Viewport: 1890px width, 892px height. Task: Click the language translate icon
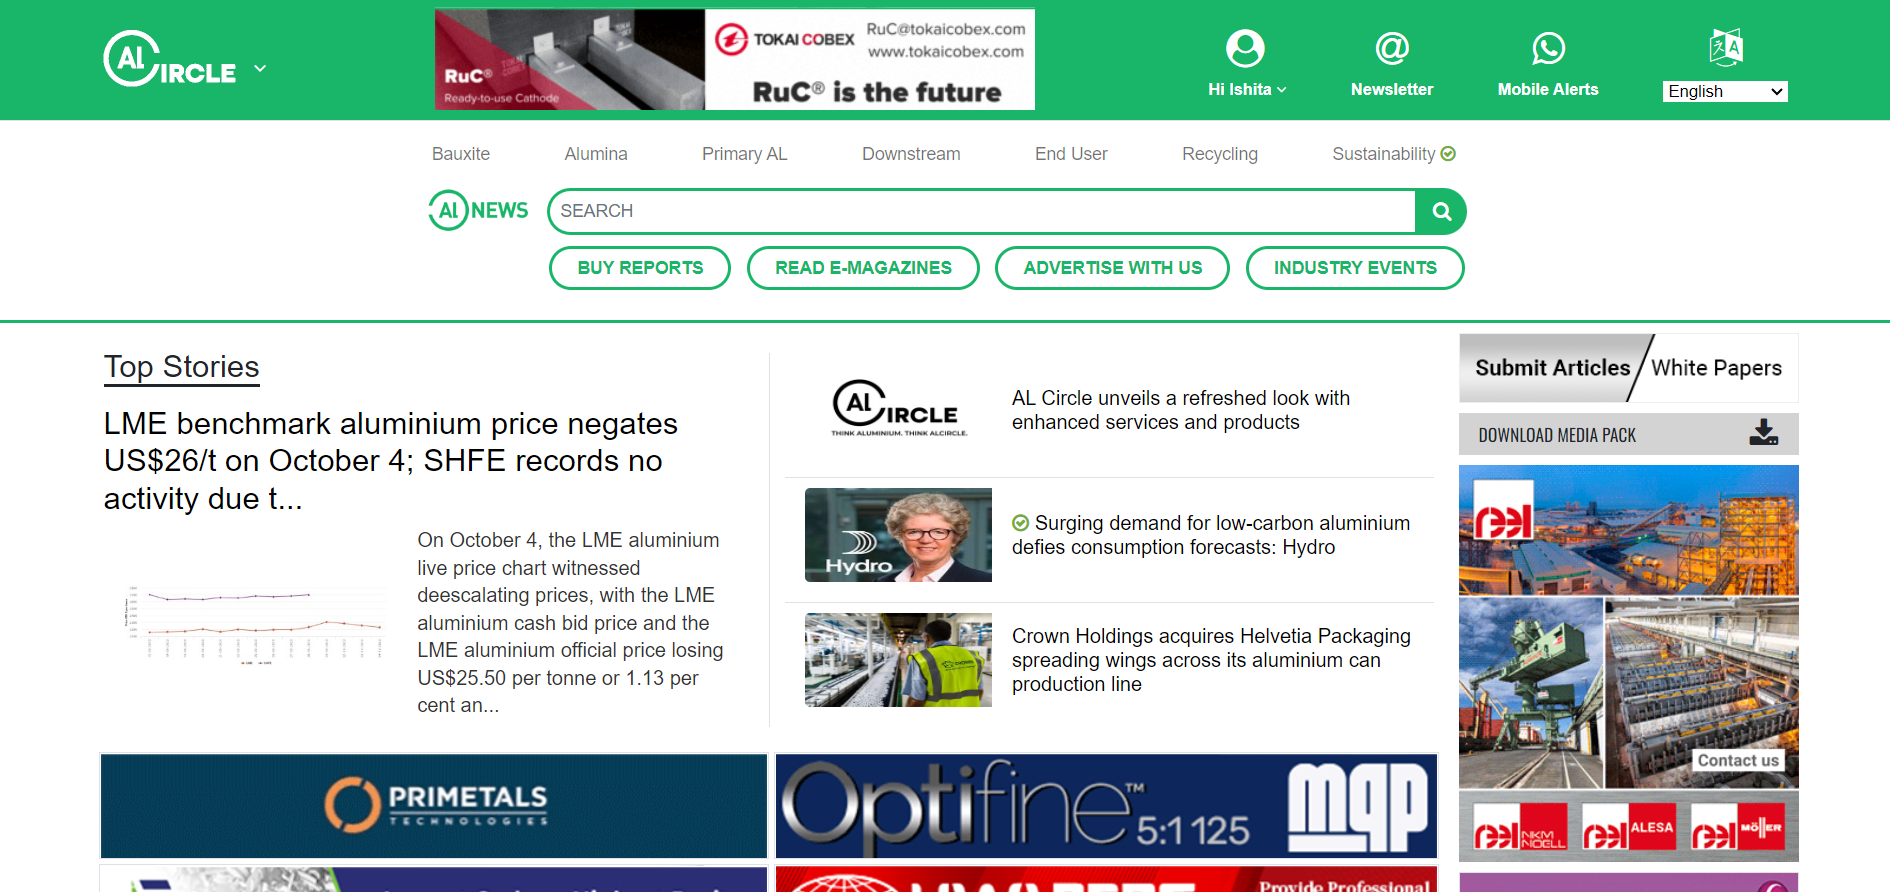[x=1726, y=47]
